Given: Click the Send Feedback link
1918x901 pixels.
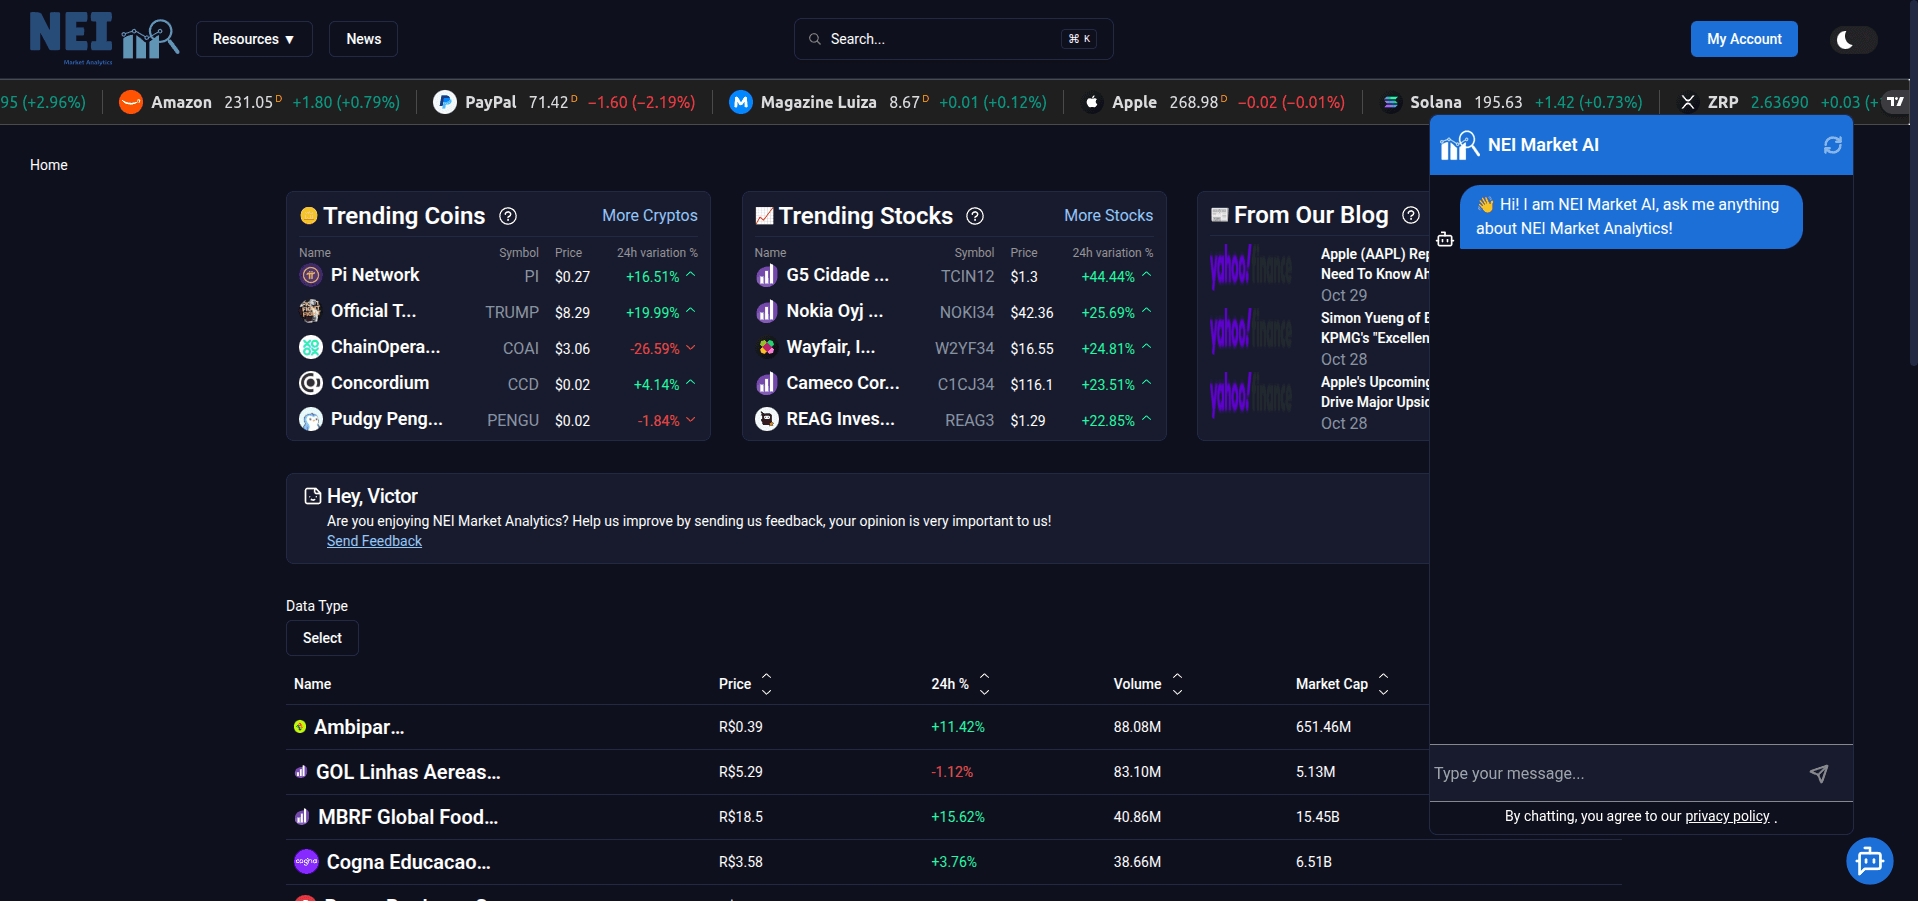Looking at the screenshot, I should point(374,540).
